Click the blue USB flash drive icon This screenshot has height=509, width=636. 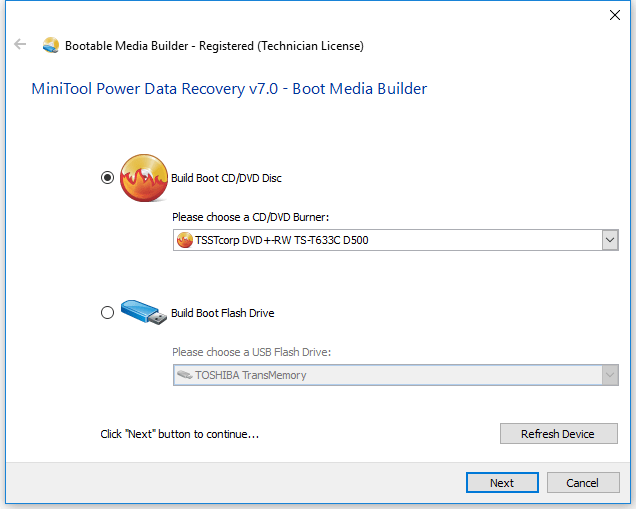point(144,312)
